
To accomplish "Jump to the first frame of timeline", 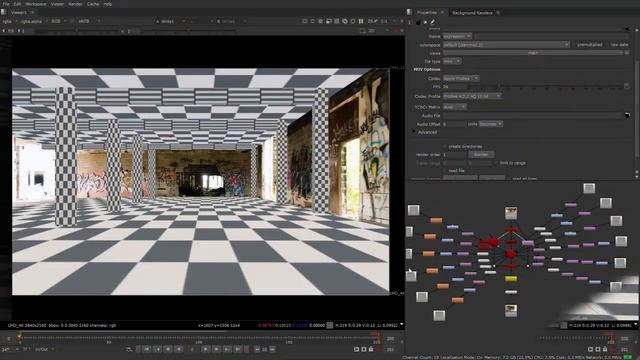I will (x=146, y=349).
